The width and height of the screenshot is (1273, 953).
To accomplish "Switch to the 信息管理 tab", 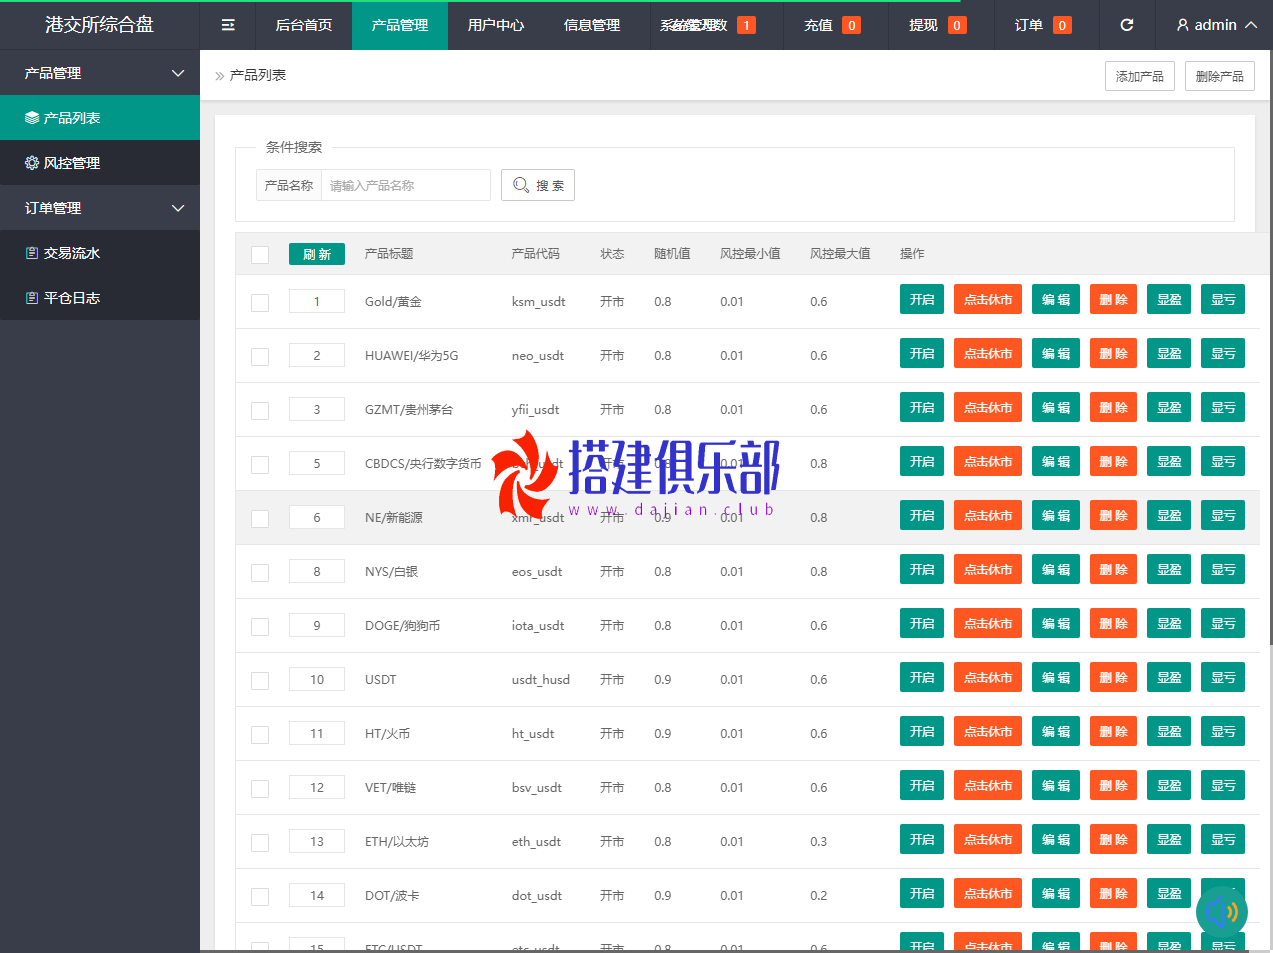I will coord(592,25).
